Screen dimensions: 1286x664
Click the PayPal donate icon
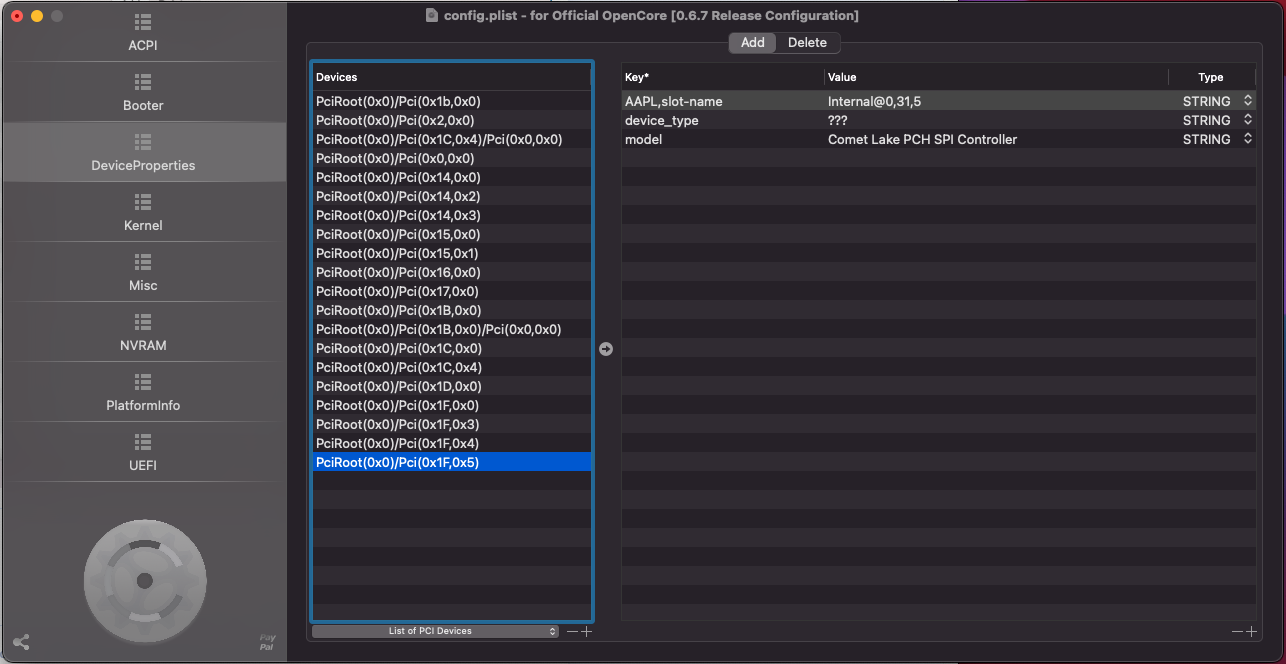tap(267, 642)
